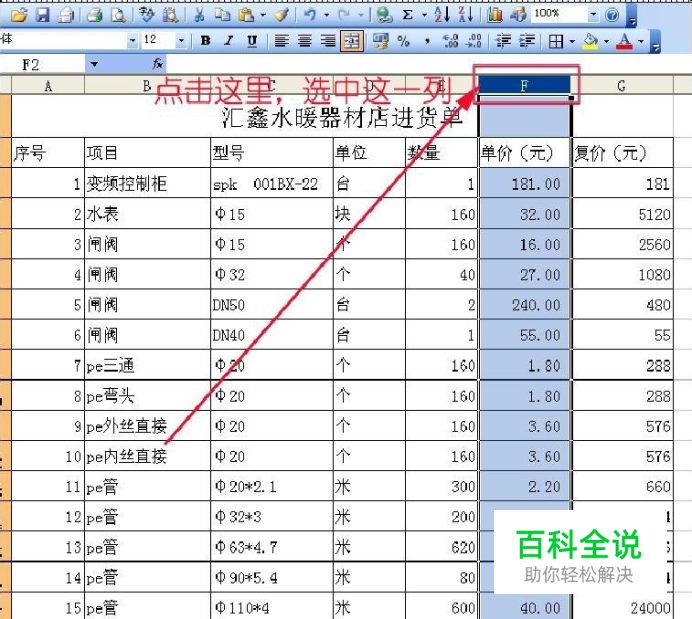Sort descending Z to A
This screenshot has width=692, height=619.
click(466, 15)
